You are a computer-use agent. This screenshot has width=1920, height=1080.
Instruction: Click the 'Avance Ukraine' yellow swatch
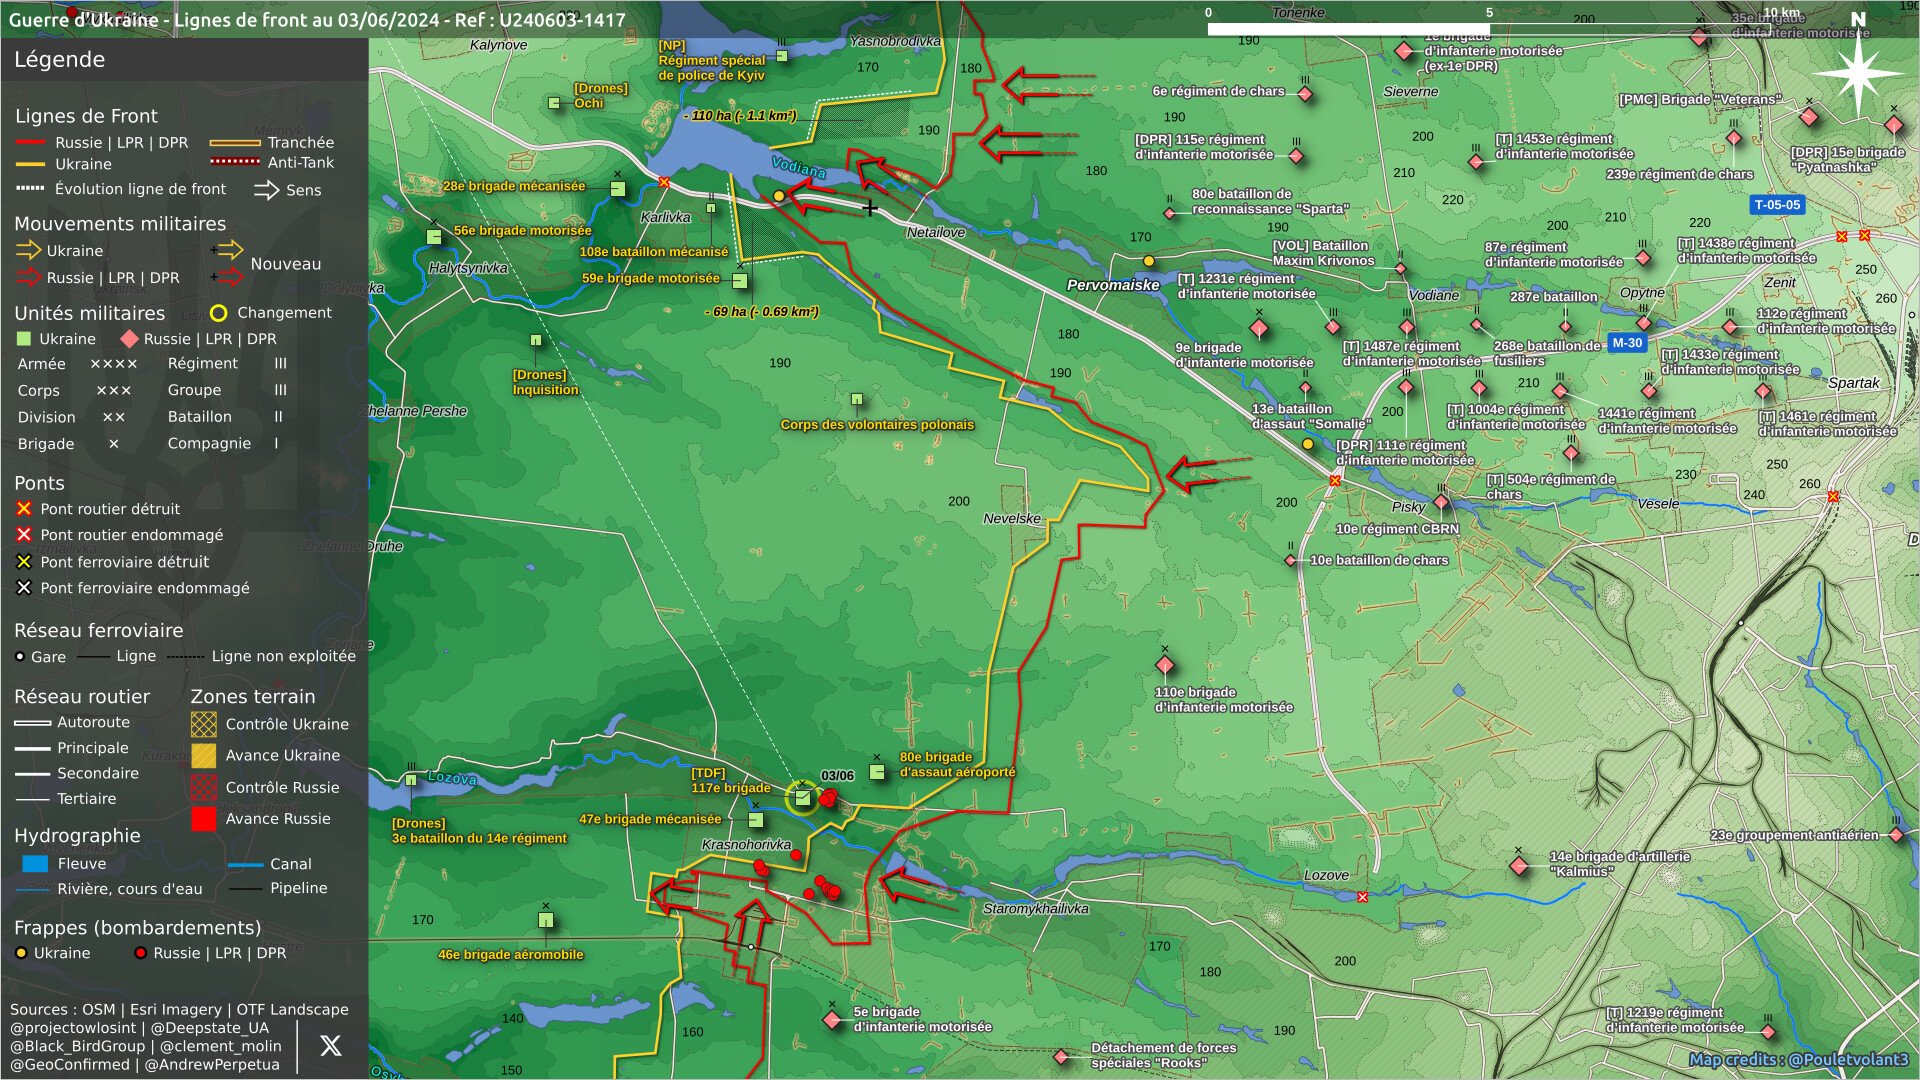(203, 756)
